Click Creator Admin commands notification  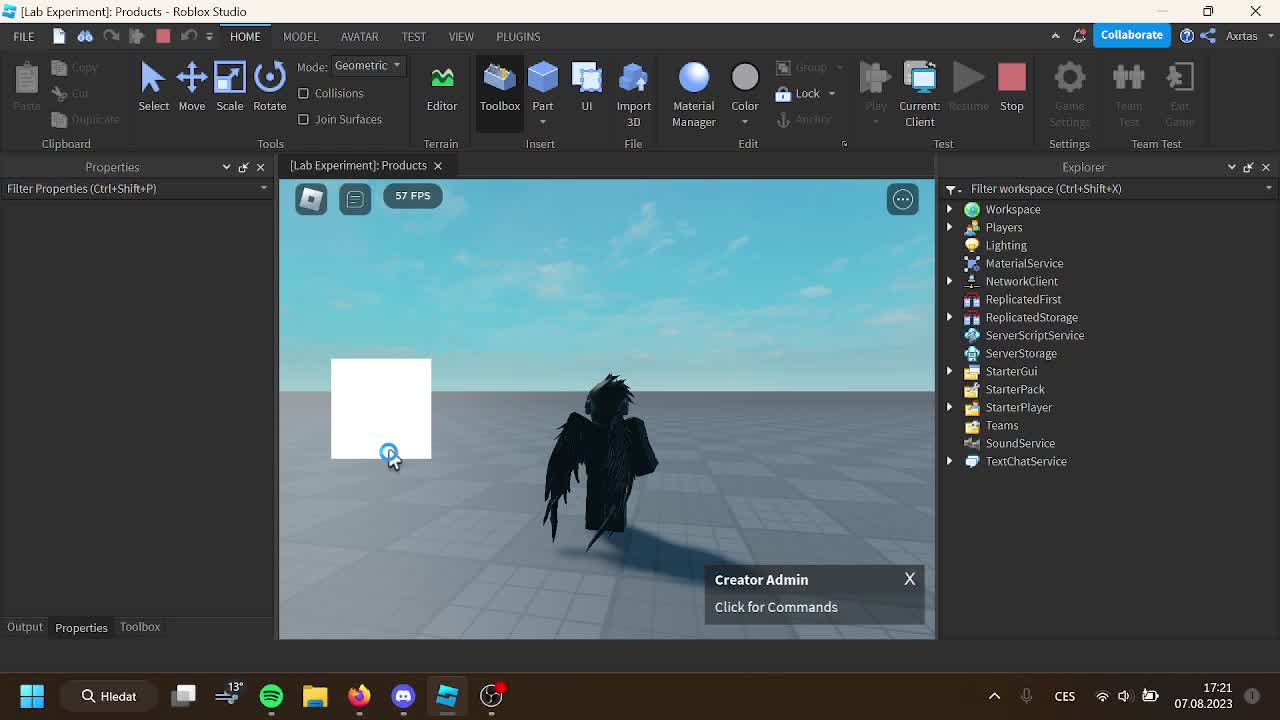tap(776, 607)
